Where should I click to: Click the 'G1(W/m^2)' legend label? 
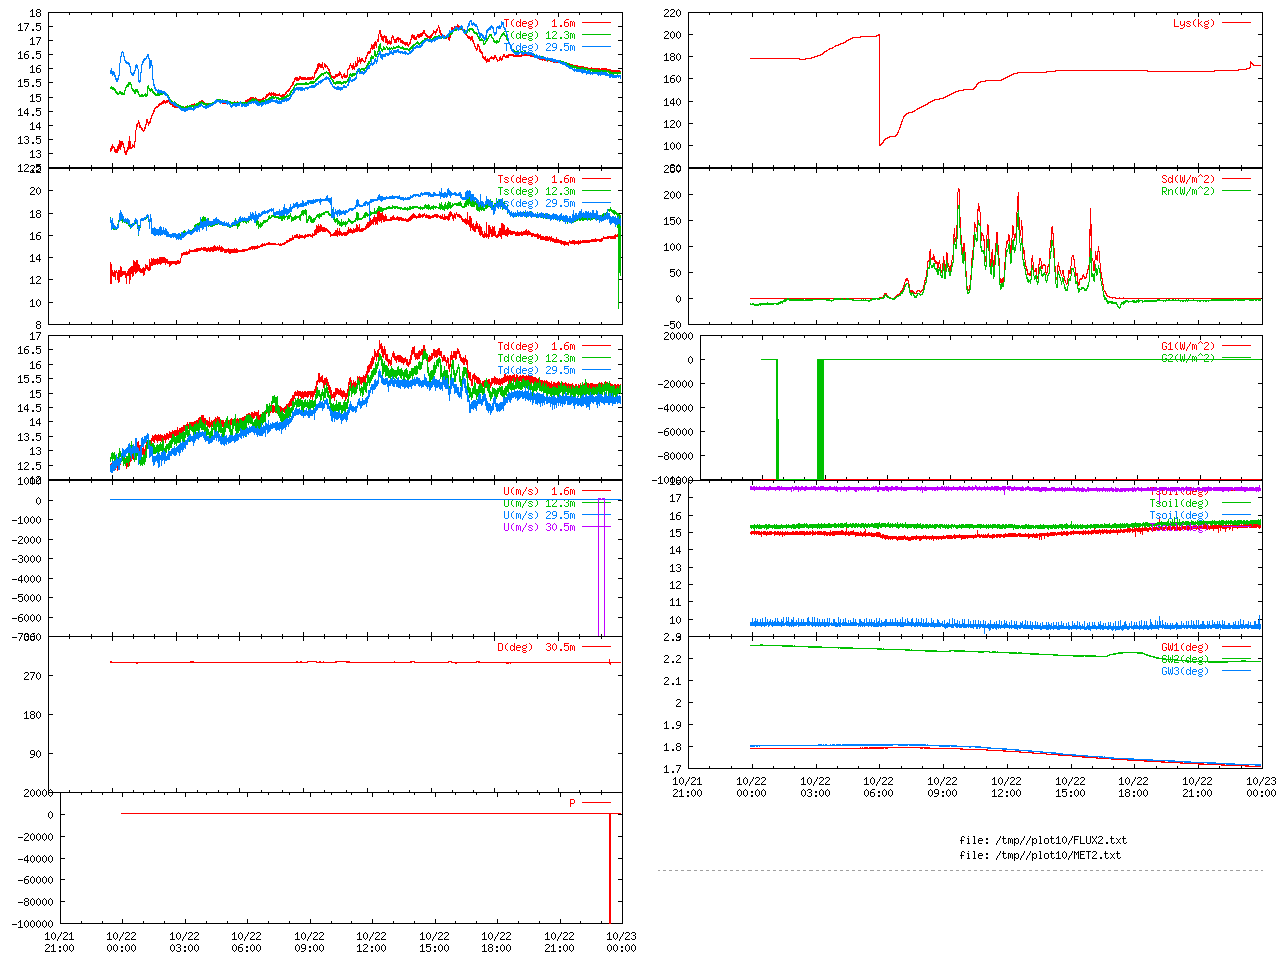[1188, 346]
